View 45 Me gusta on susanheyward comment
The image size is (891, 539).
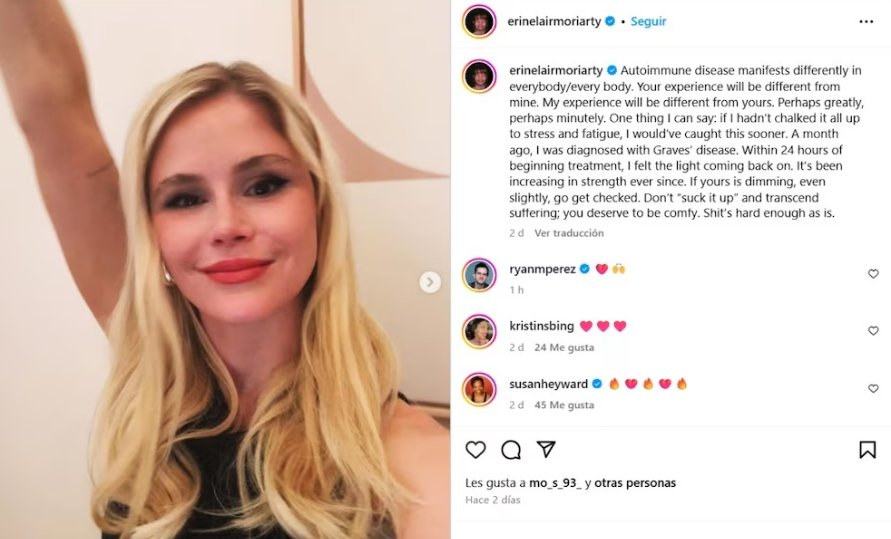(564, 405)
